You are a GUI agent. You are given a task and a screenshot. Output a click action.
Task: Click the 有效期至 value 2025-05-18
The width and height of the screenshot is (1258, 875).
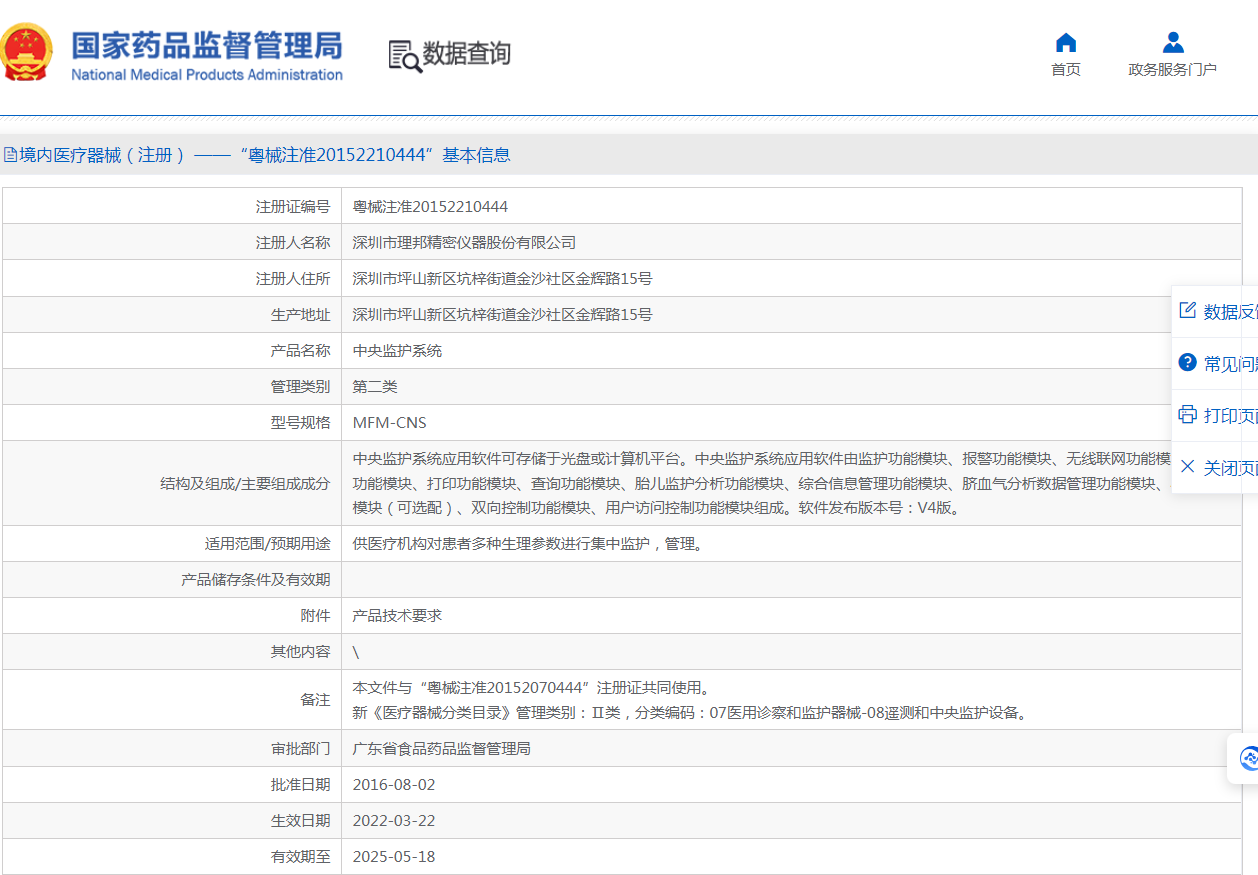[x=394, y=857]
